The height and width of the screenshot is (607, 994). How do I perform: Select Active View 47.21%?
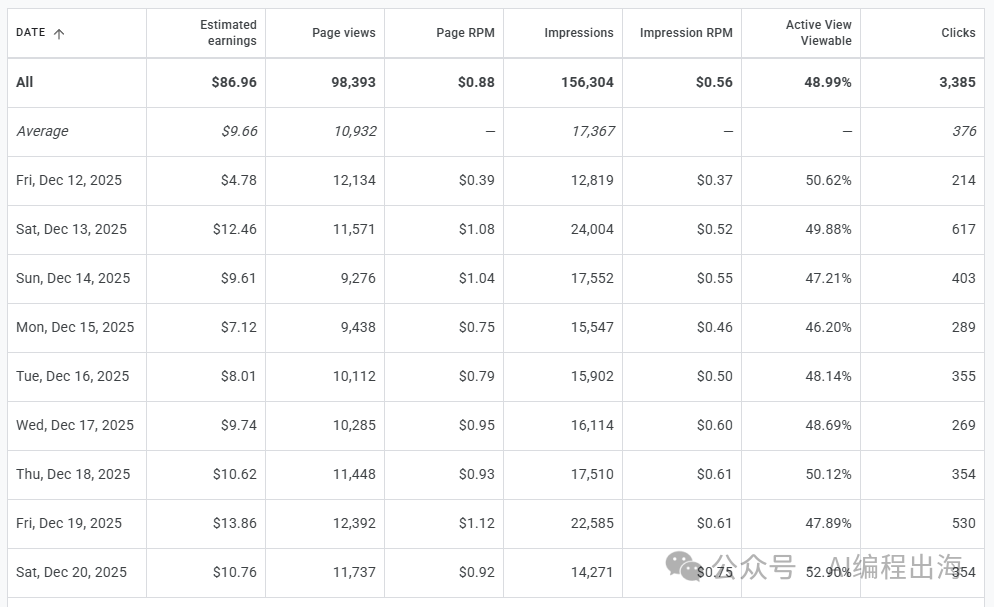pos(828,278)
